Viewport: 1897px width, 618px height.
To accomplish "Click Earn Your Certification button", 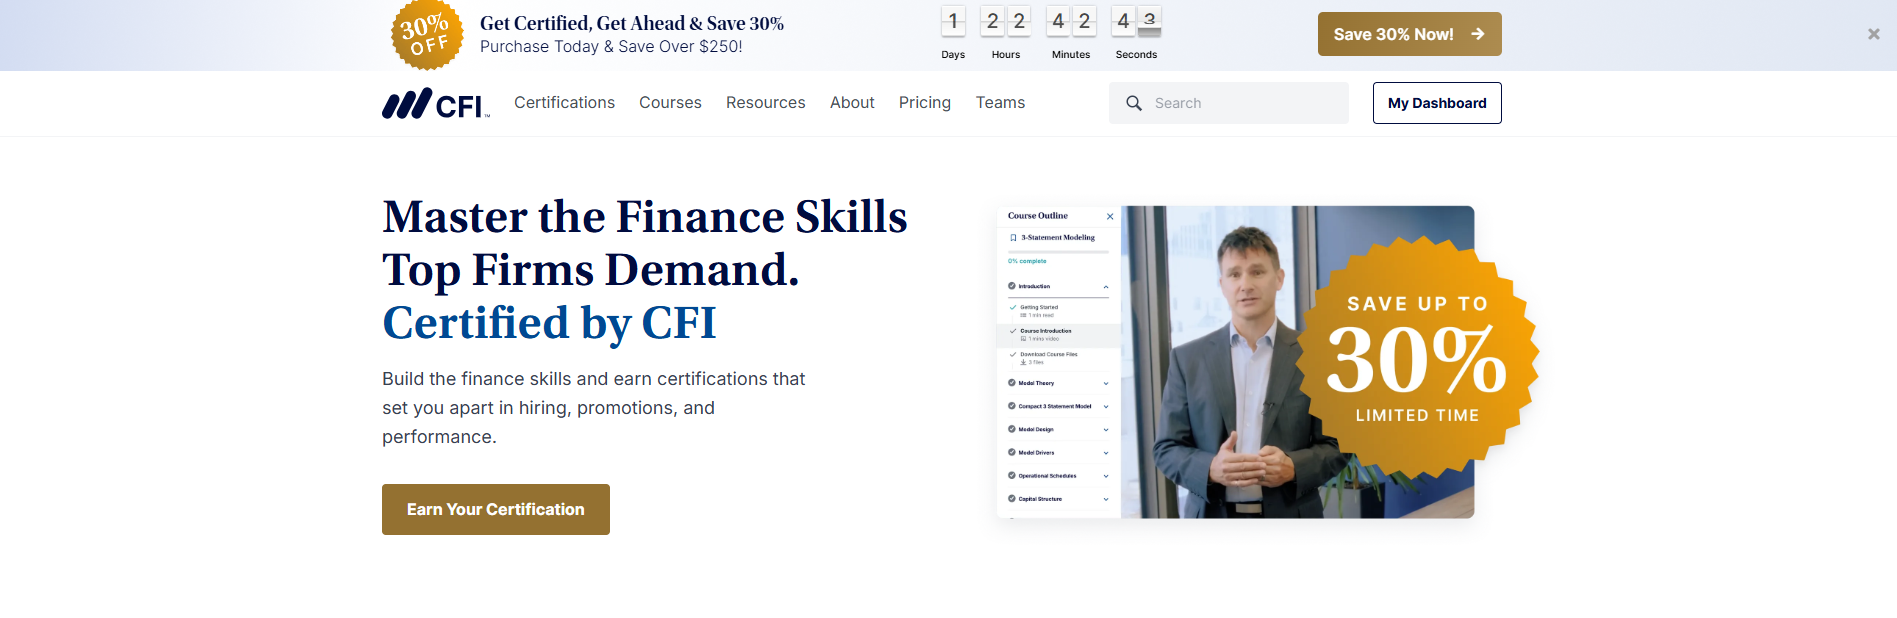I will tap(495, 509).
